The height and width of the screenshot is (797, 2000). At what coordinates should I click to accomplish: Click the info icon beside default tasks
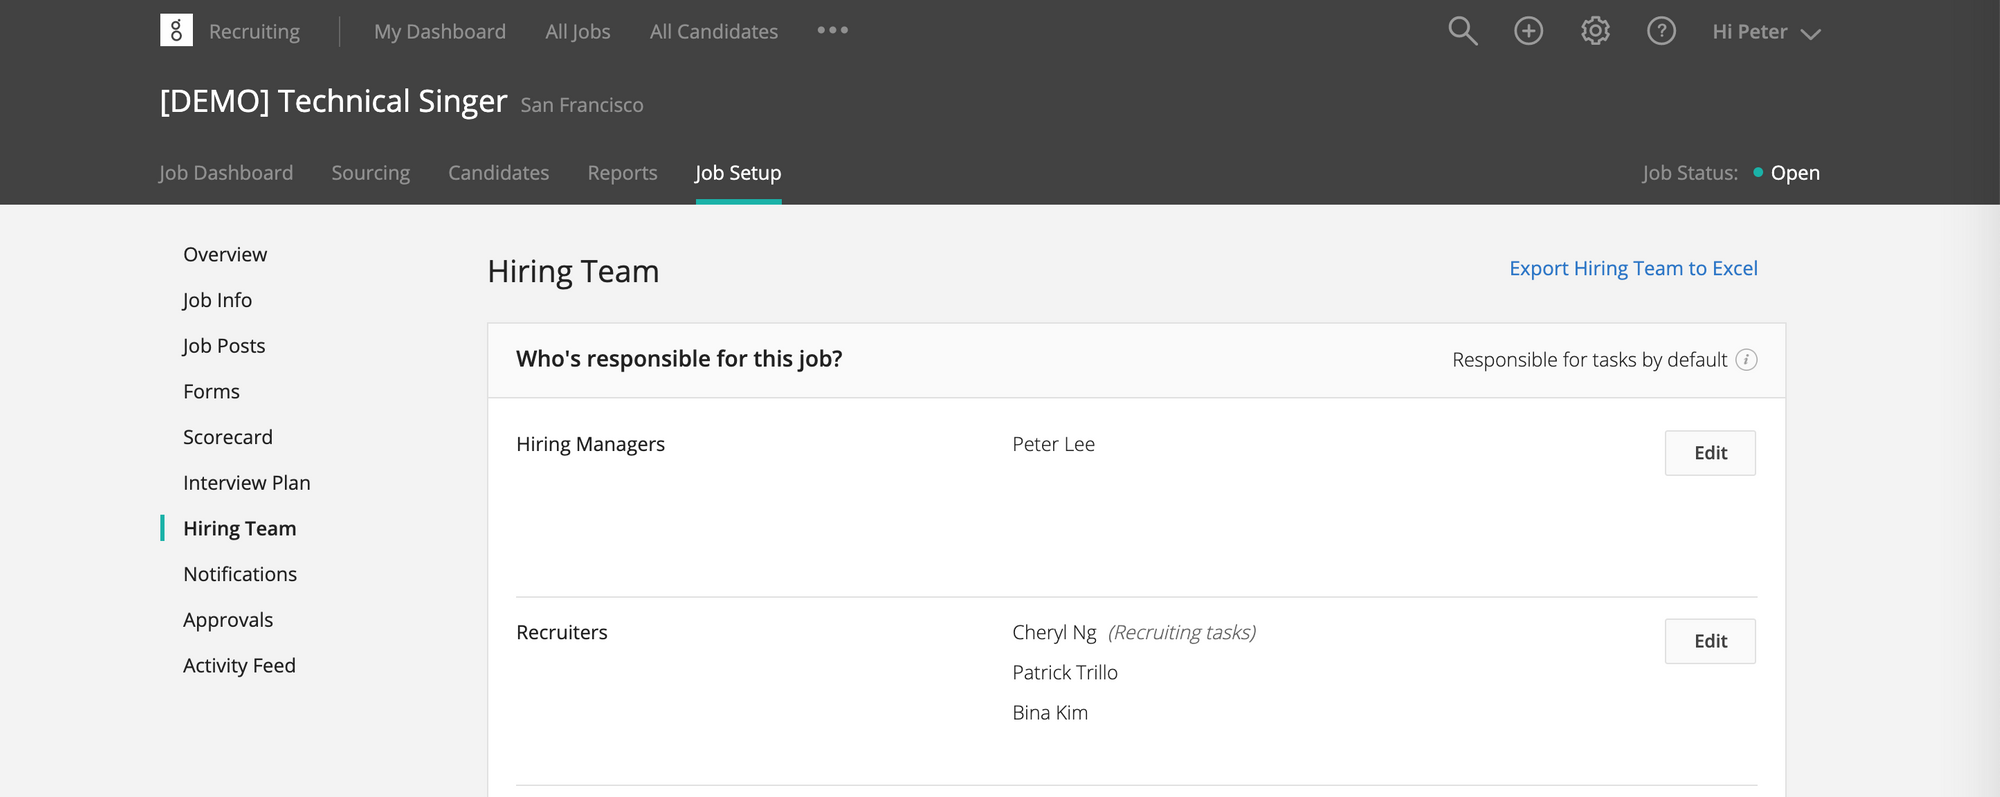[1746, 360]
